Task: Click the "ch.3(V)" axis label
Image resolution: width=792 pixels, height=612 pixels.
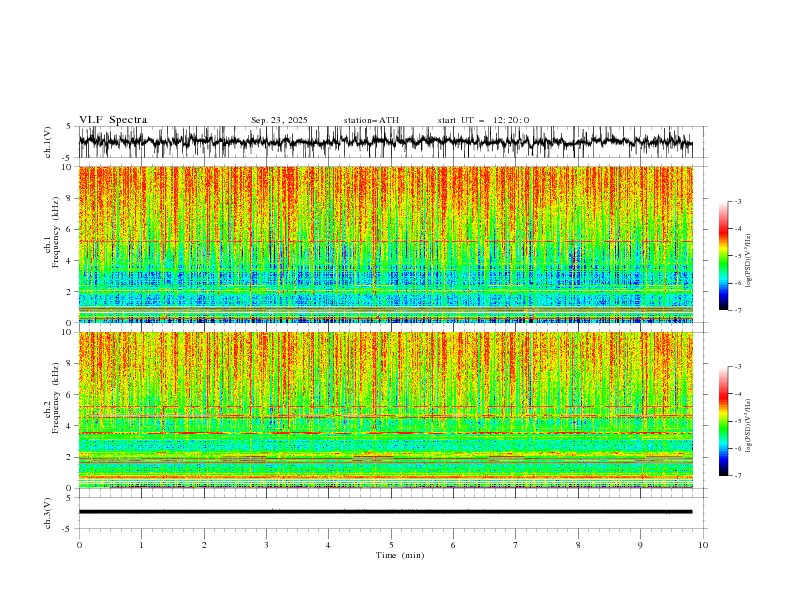Action: (48, 513)
